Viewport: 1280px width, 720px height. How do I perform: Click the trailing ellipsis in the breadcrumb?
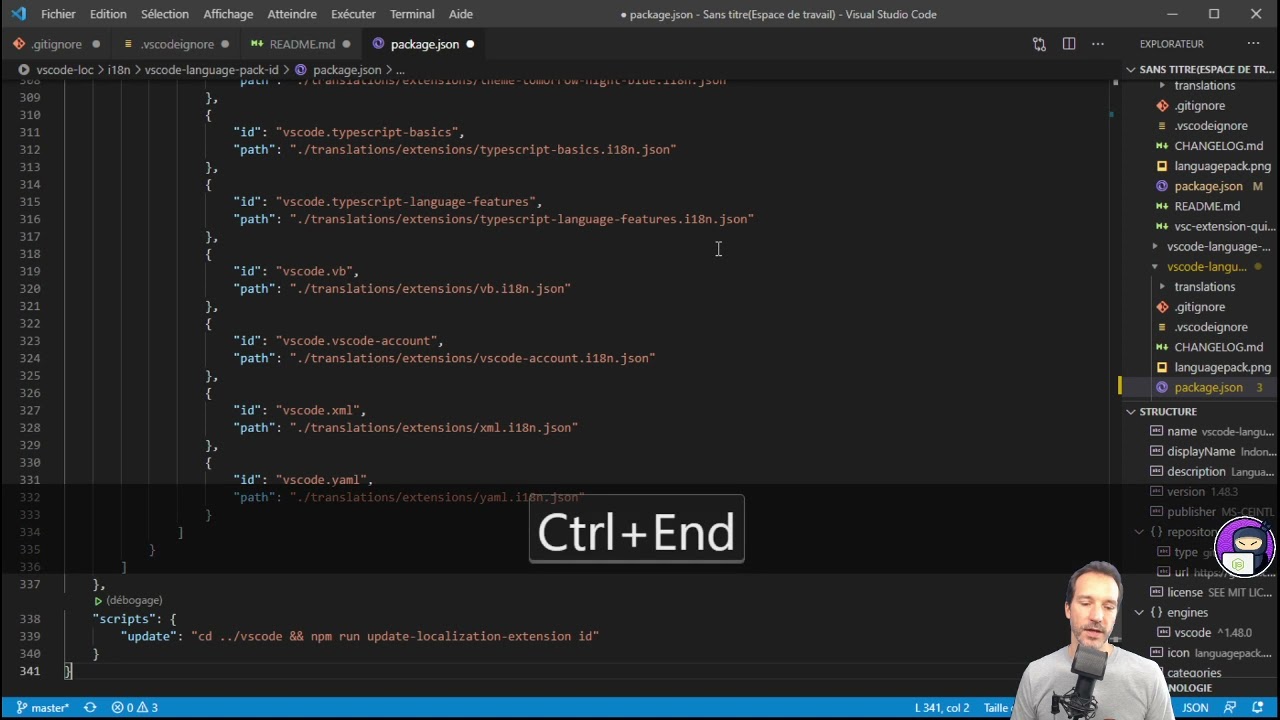tap(400, 70)
